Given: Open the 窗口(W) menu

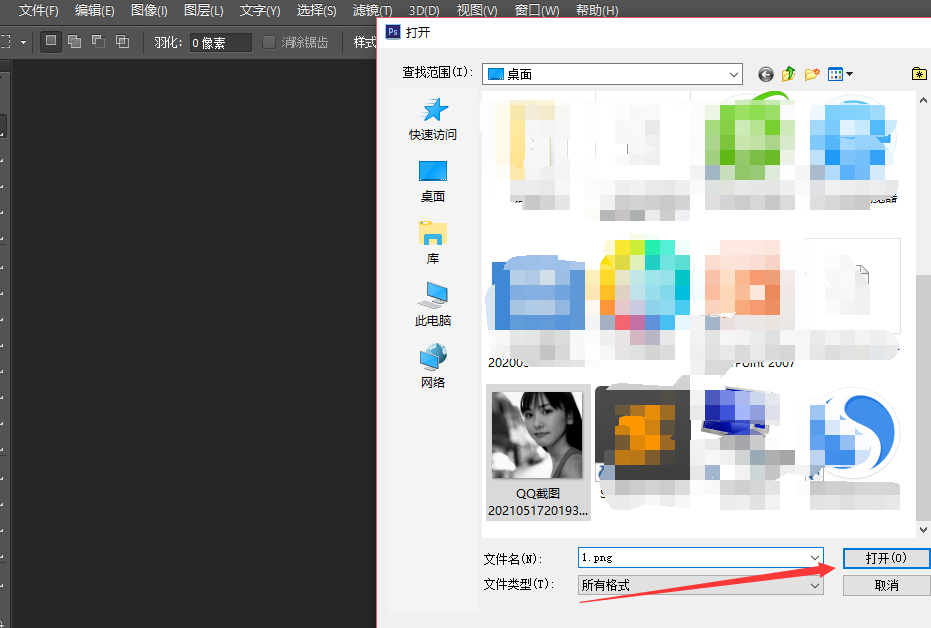Looking at the screenshot, I should (x=537, y=10).
